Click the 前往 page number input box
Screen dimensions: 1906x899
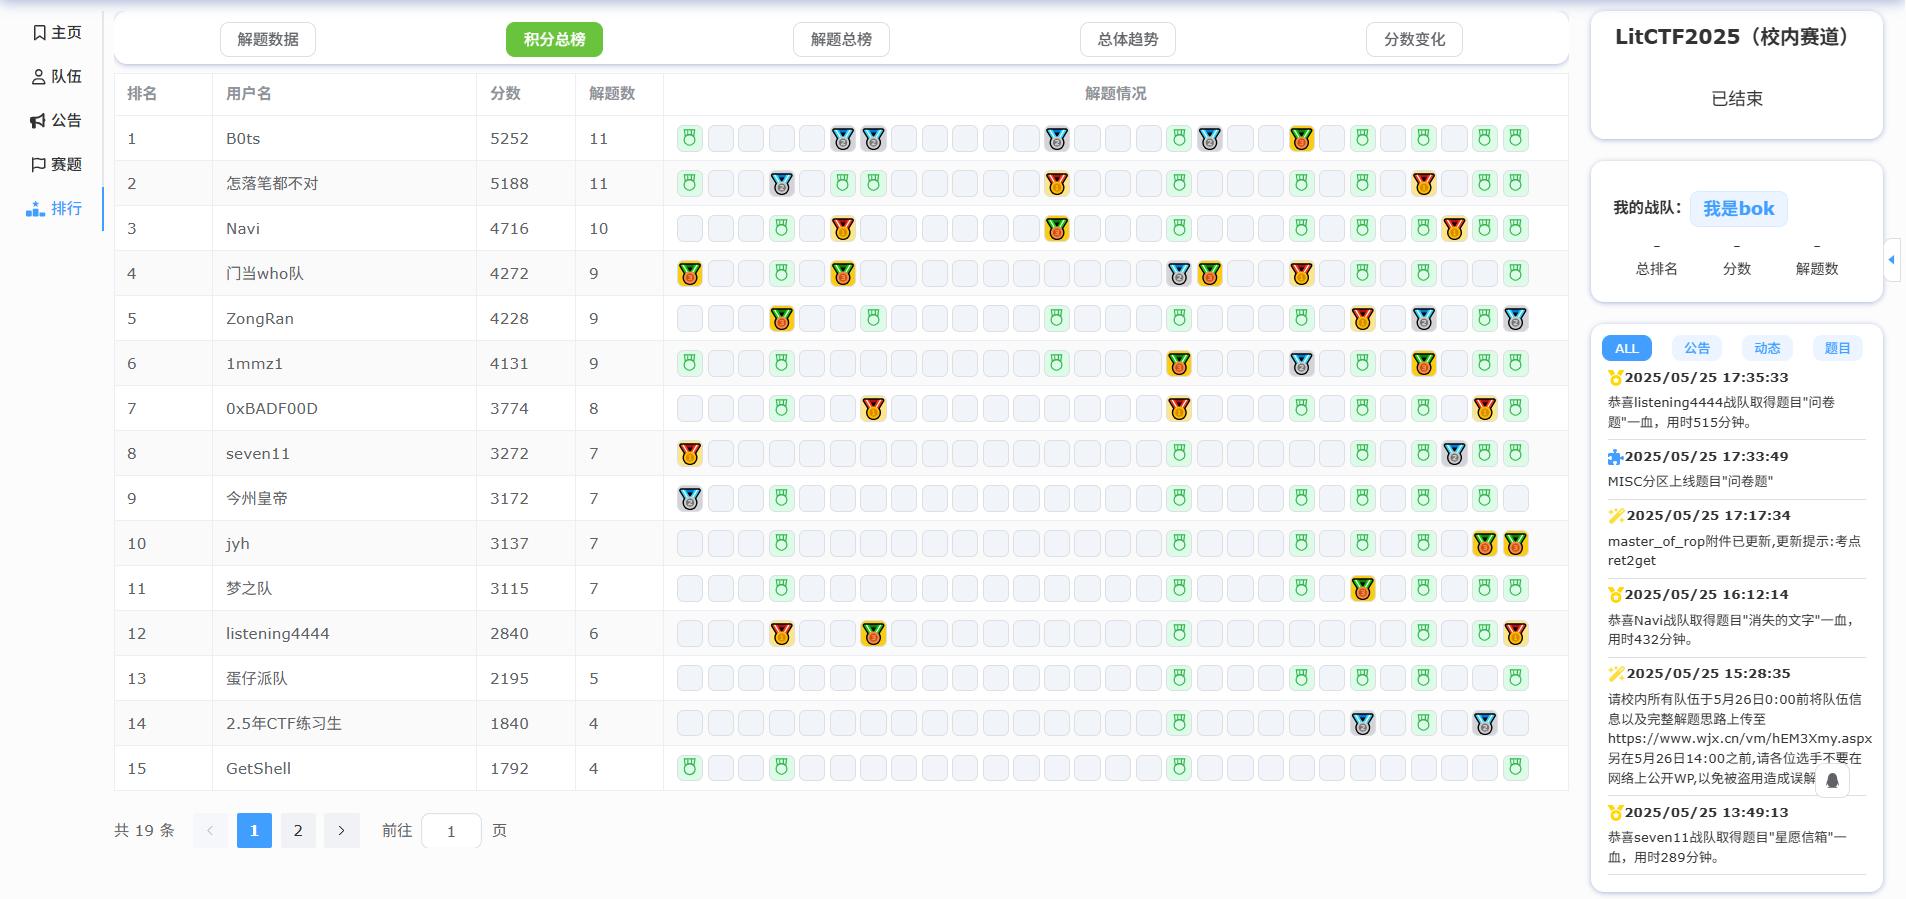tap(451, 831)
